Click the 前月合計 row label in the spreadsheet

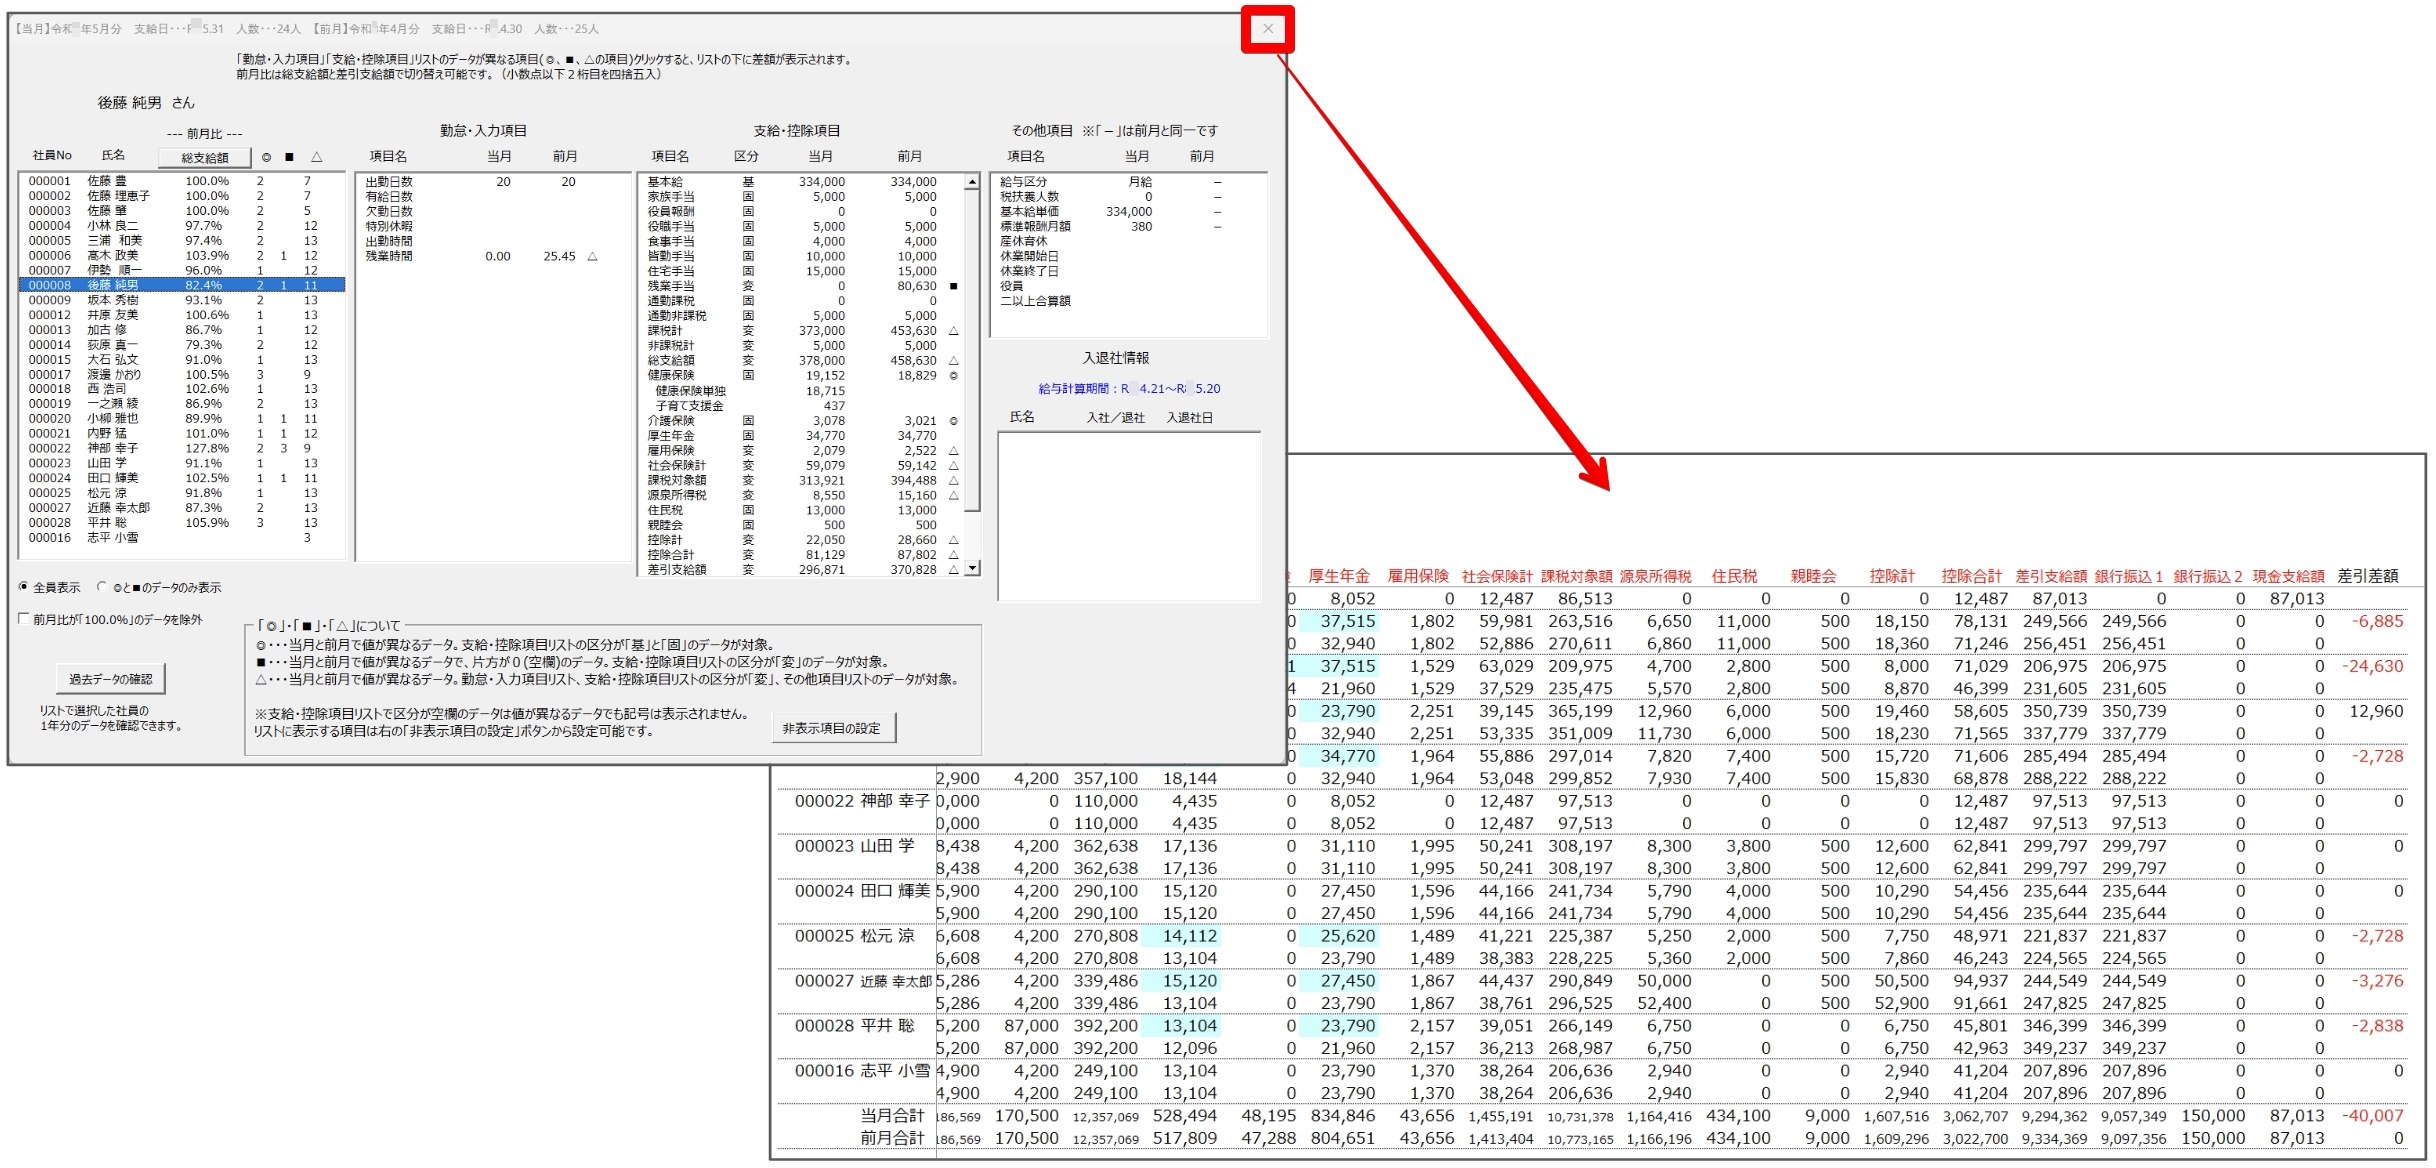tap(892, 1138)
